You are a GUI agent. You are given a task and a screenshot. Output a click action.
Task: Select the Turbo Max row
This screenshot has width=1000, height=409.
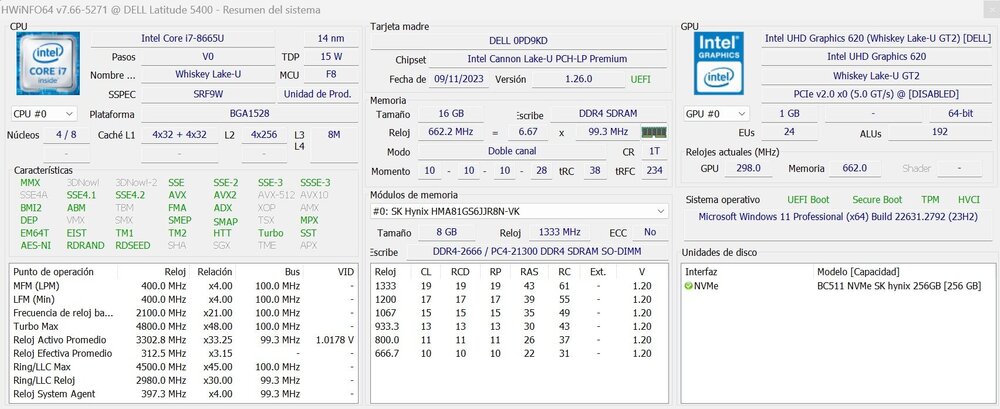(x=184, y=326)
